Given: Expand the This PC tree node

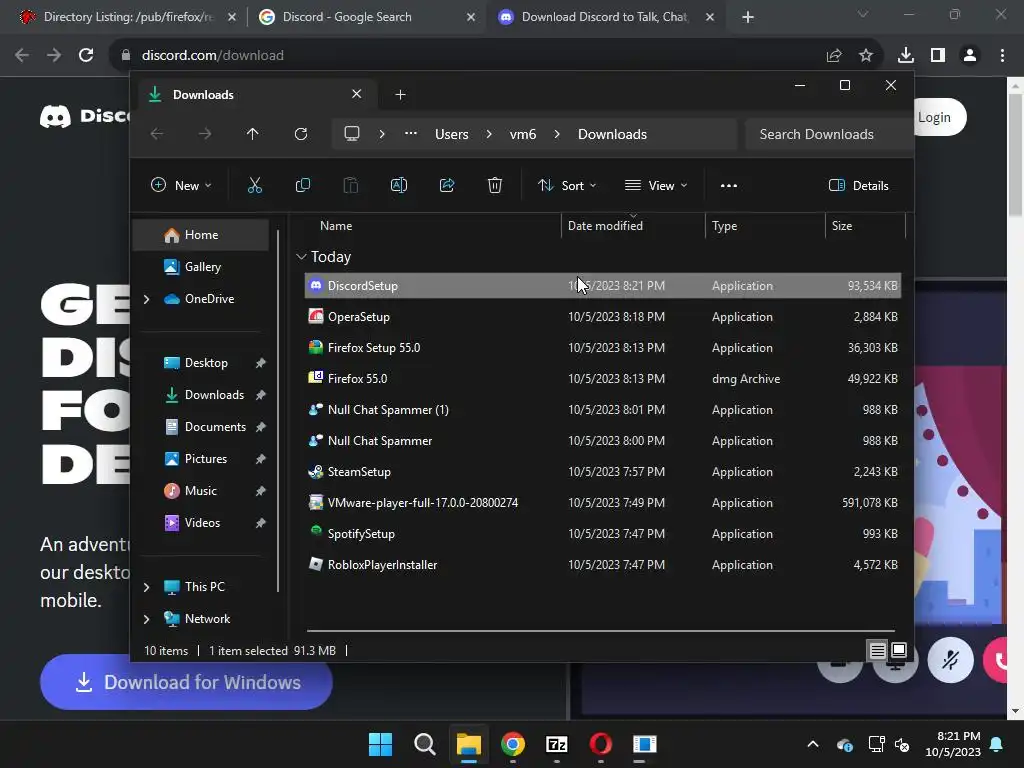Looking at the screenshot, I should 146,587.
